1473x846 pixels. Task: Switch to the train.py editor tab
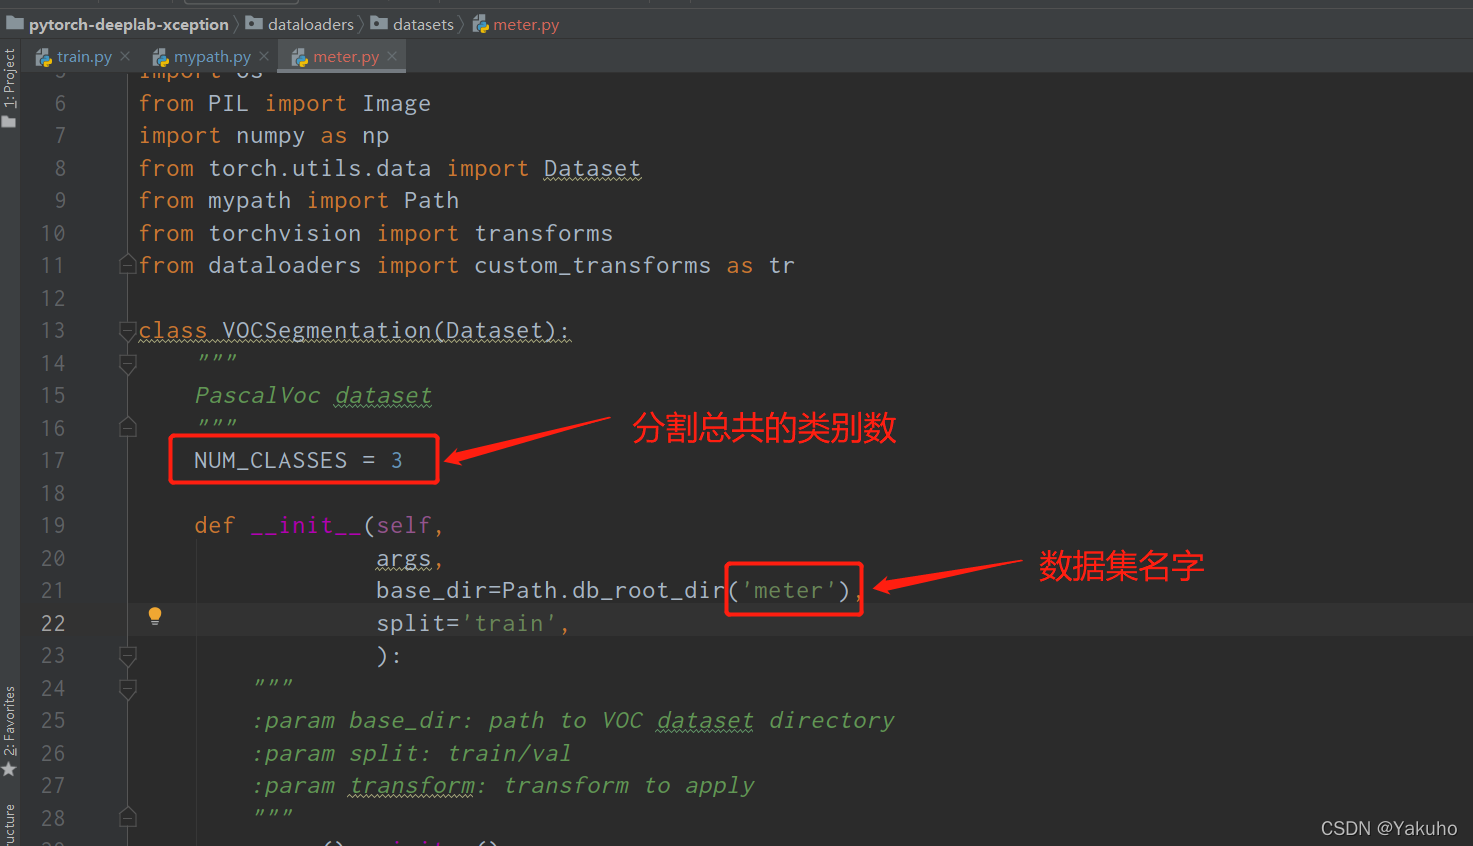click(x=84, y=57)
